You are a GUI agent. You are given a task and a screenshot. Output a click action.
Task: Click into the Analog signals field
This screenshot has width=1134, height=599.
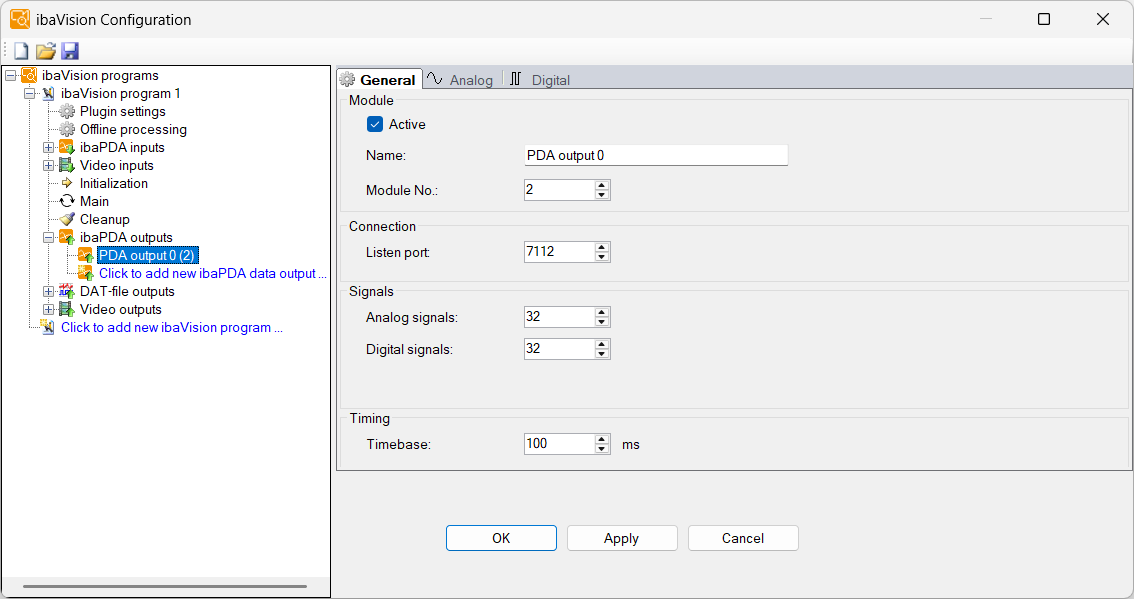pos(559,317)
